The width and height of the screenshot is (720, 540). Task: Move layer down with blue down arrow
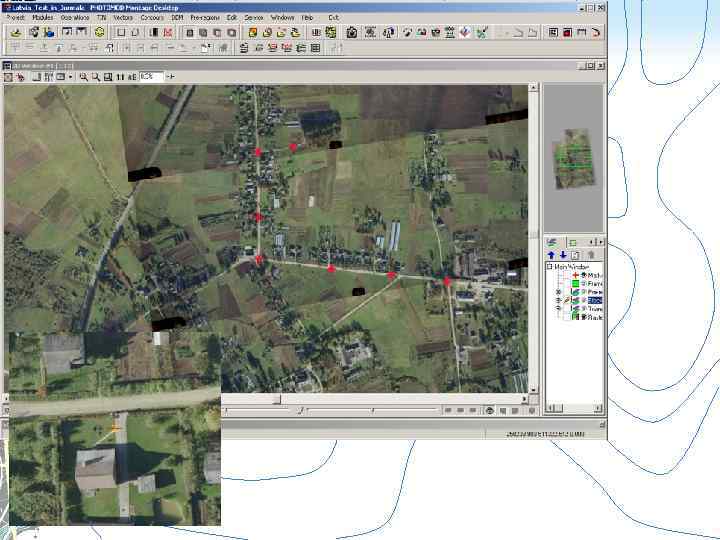coord(563,255)
